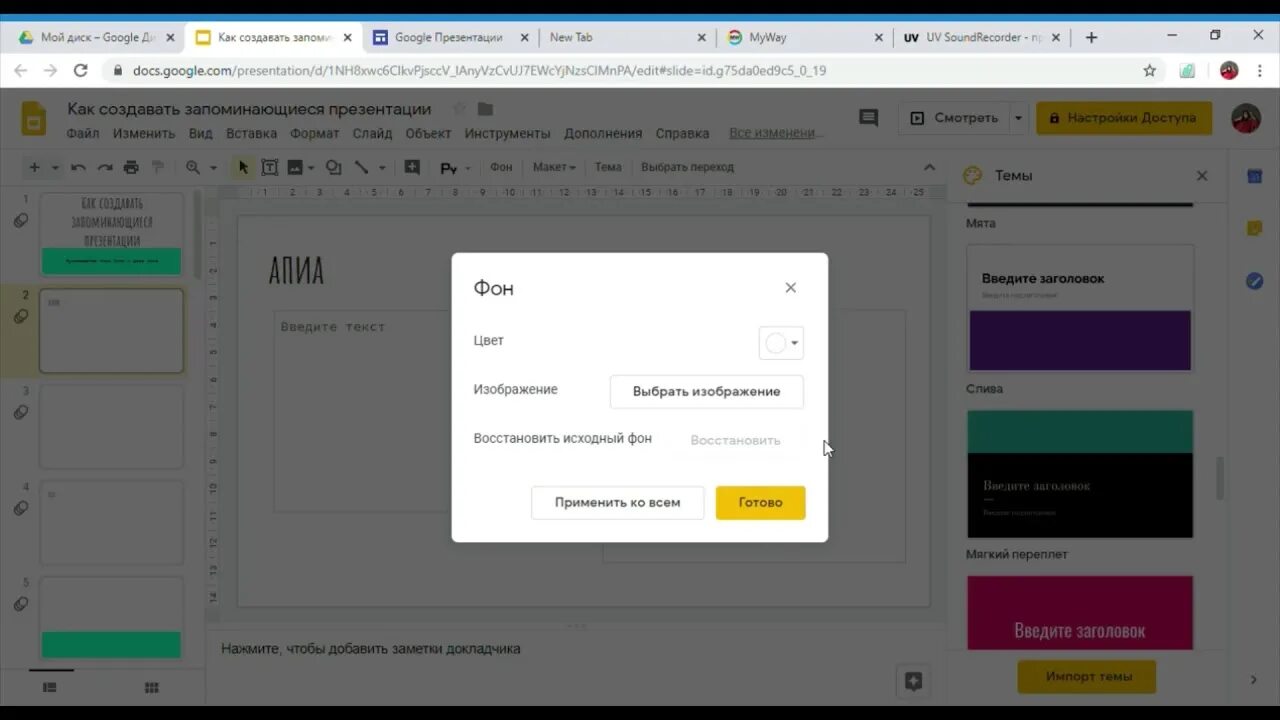Switch to the Google Презентации browser tab
The height and width of the screenshot is (720, 1280).
coord(448,37)
